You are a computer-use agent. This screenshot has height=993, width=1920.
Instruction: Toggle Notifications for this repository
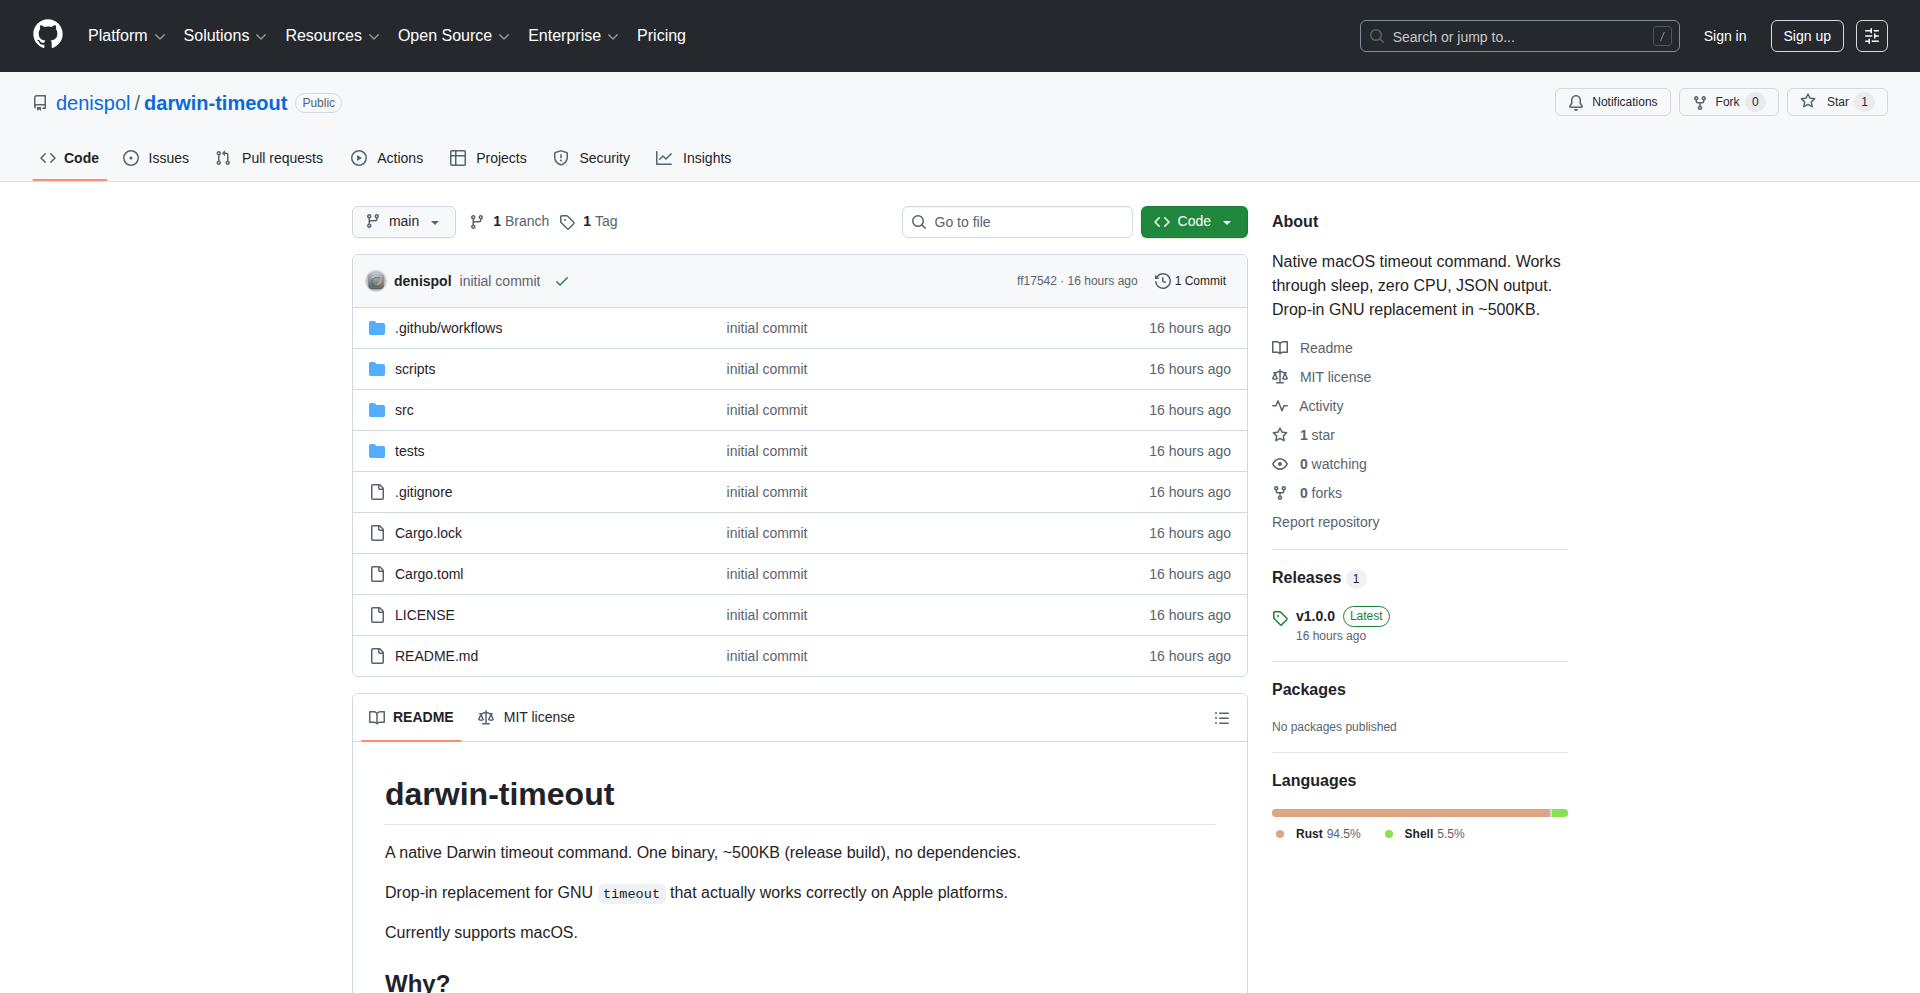tap(1612, 102)
